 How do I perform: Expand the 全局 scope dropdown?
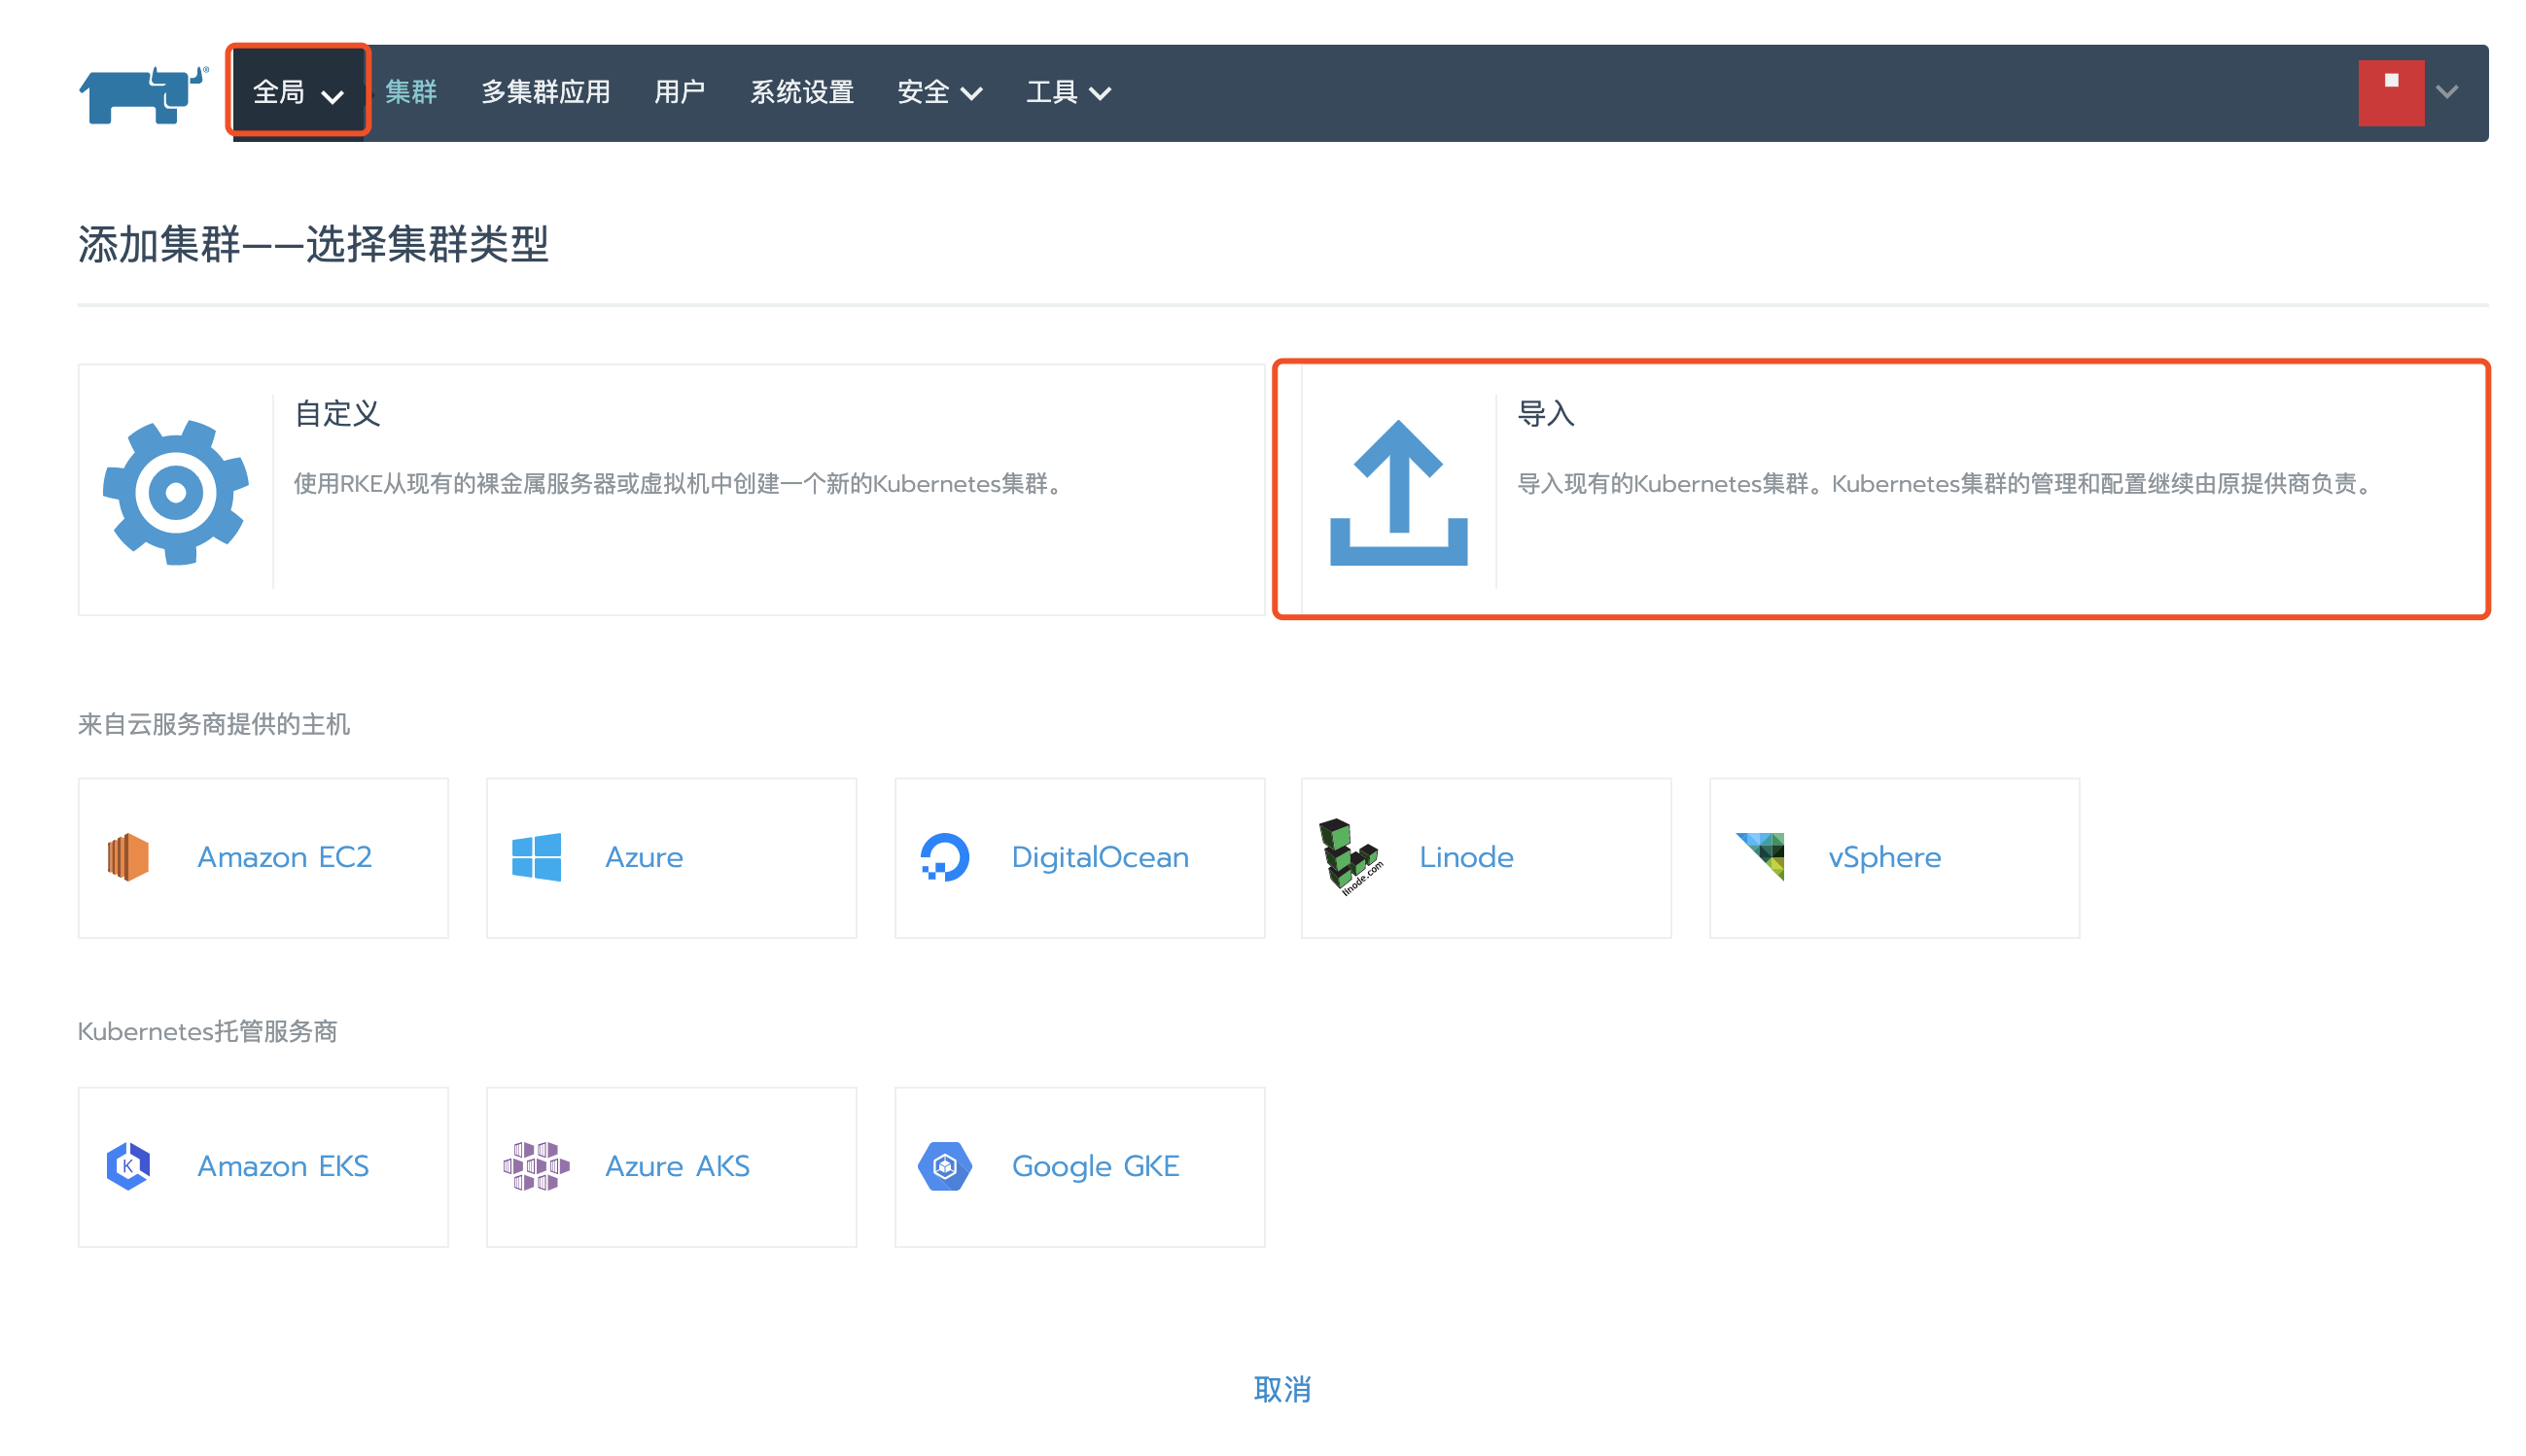pyautogui.click(x=298, y=92)
